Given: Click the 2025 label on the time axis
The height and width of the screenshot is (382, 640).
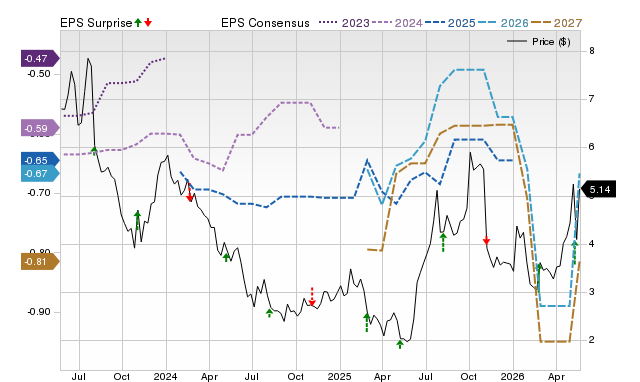Looking at the screenshot, I should [x=340, y=377].
